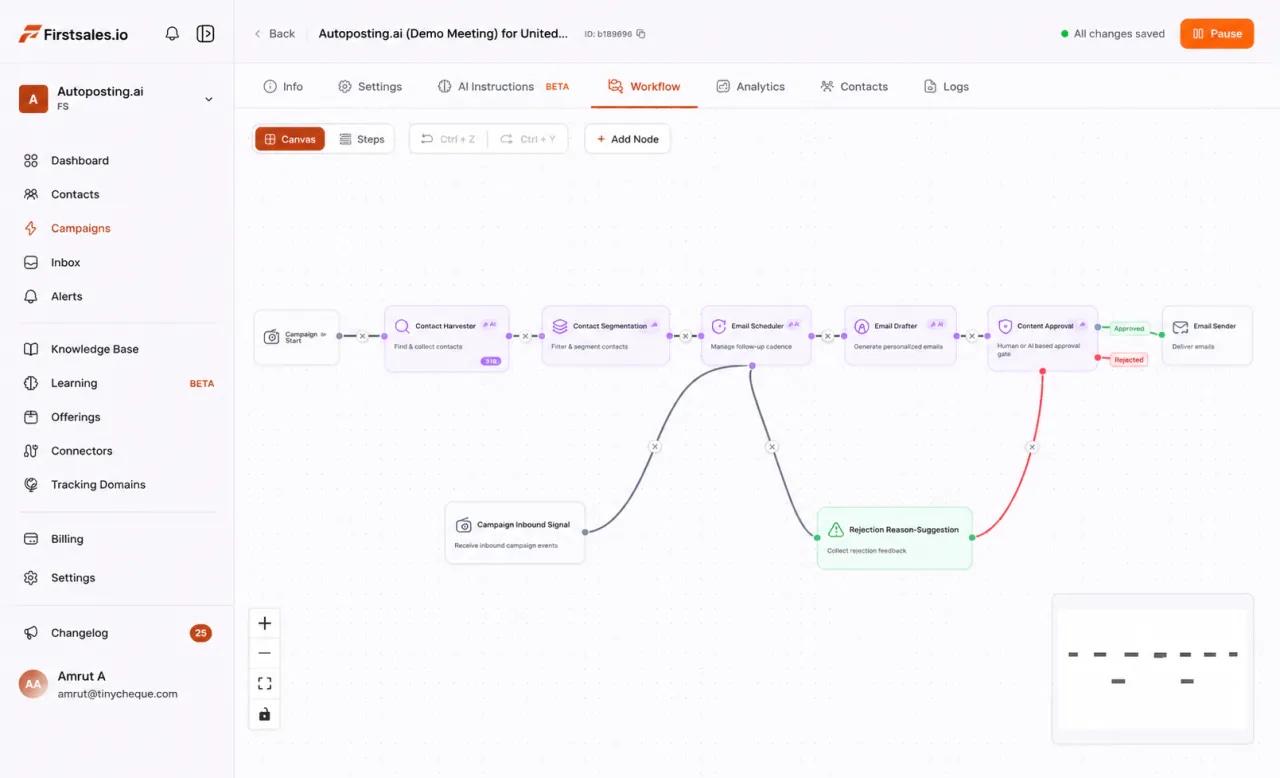
Task: Select the Email Drafter node
Action: [900, 336]
